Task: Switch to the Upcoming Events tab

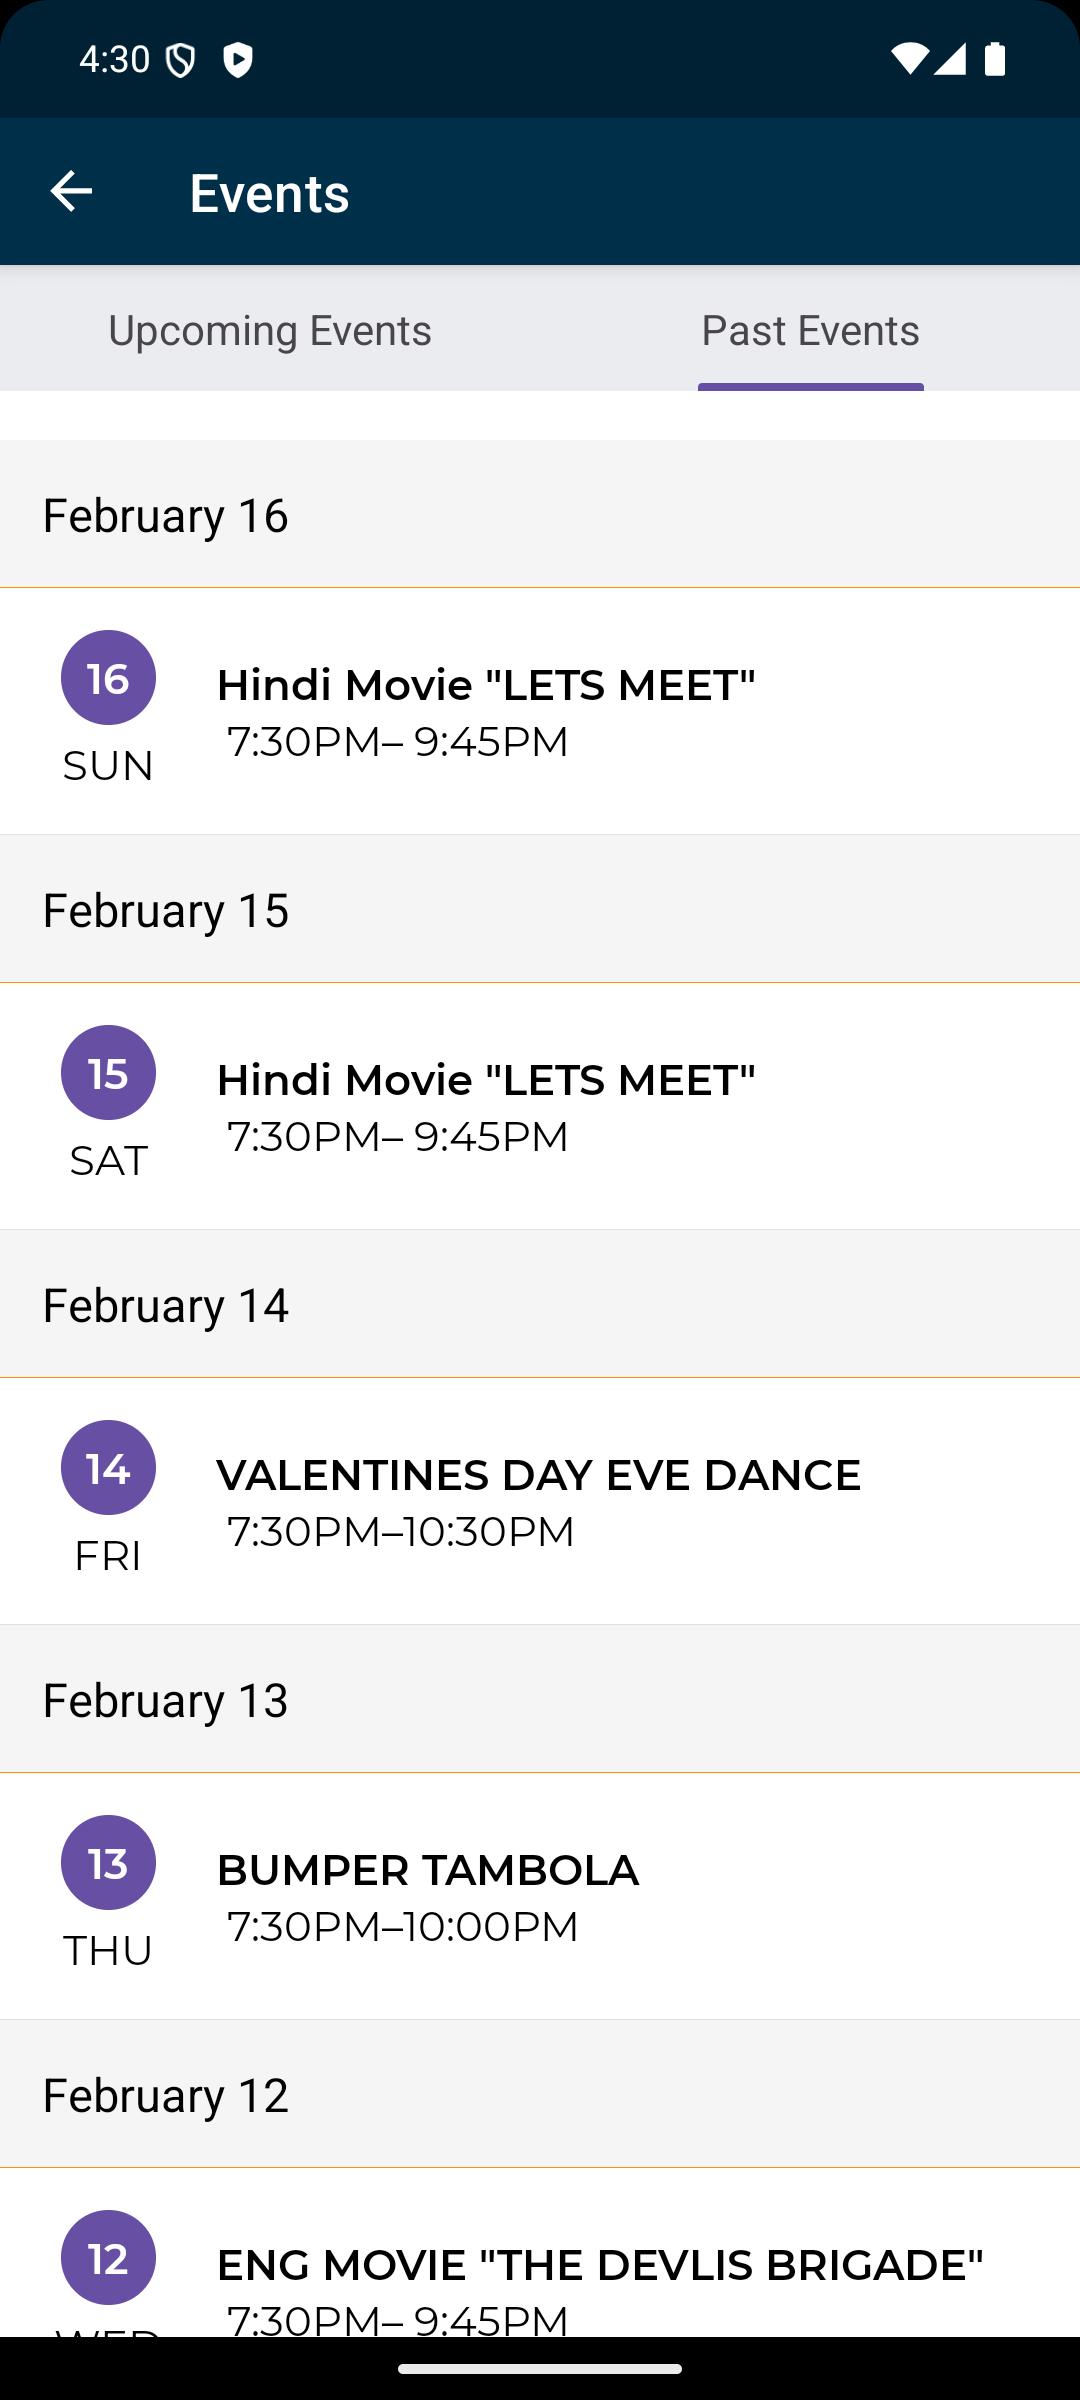Action: (270, 330)
